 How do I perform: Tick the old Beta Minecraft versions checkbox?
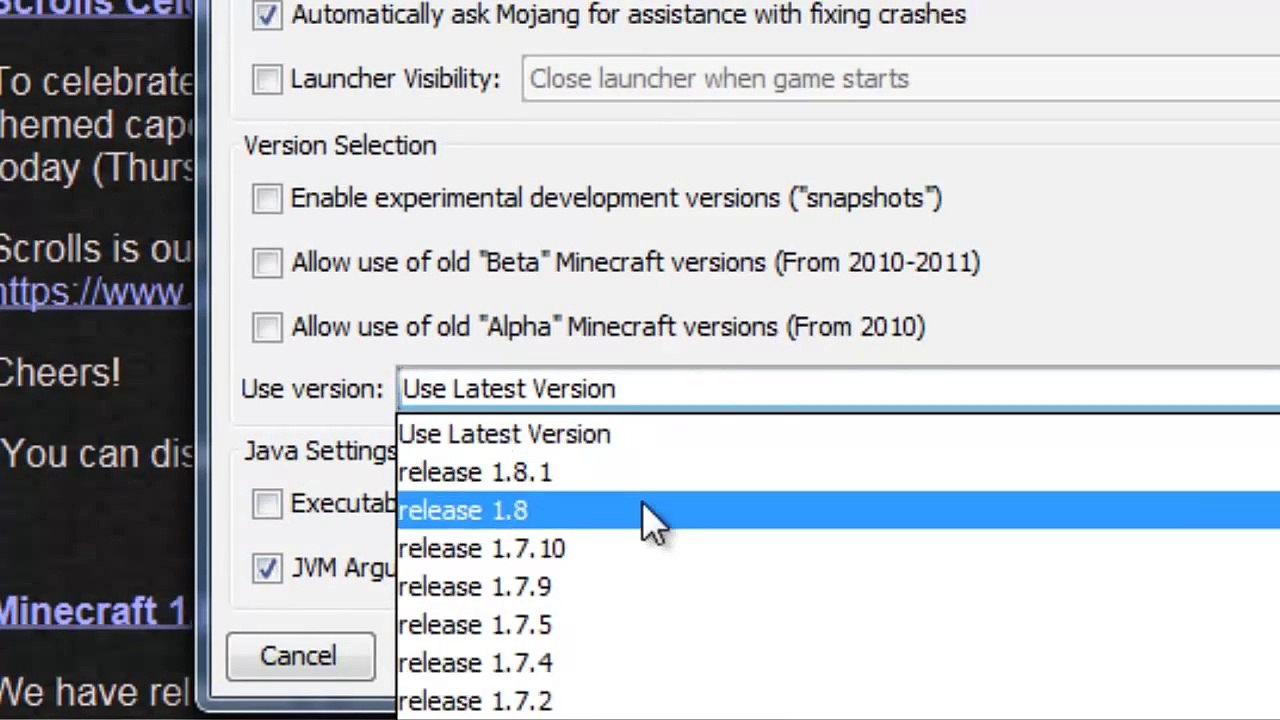pyautogui.click(x=267, y=263)
